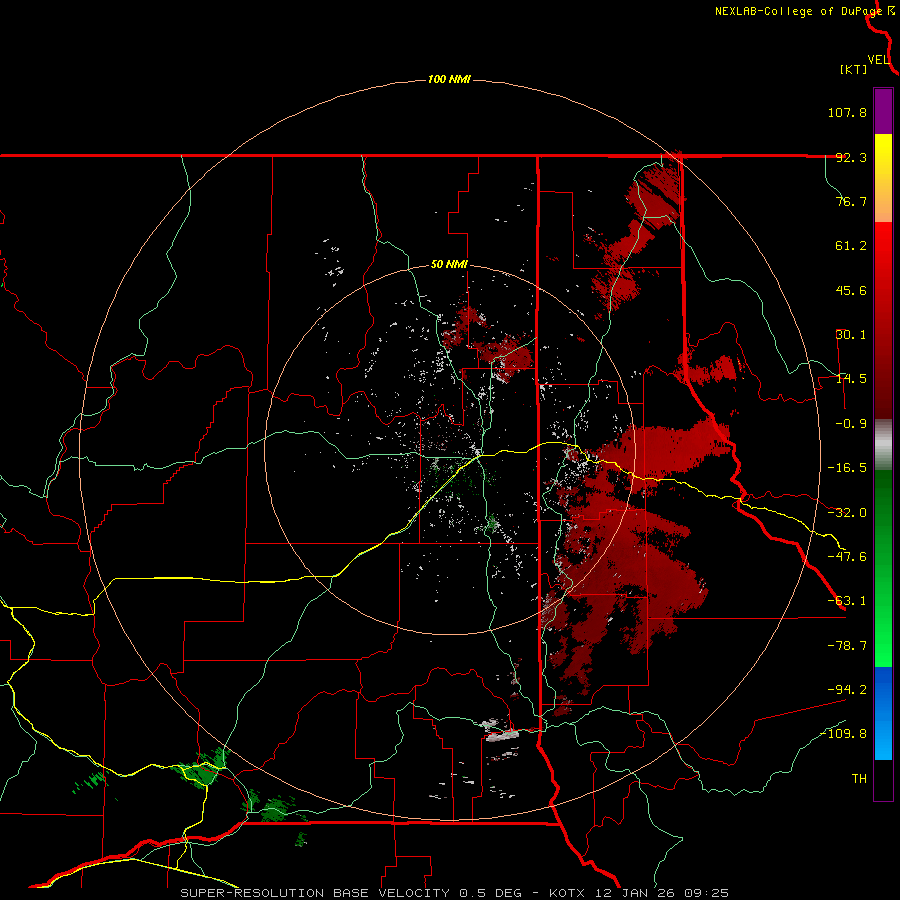Select the 30.1 legend value
Screen dimensions: 900x900
851,335
